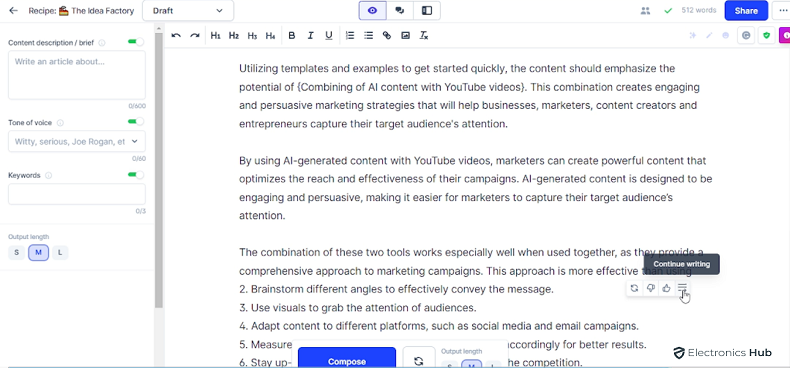Toggle underline formatting
The height and width of the screenshot is (368, 790).
click(x=328, y=36)
